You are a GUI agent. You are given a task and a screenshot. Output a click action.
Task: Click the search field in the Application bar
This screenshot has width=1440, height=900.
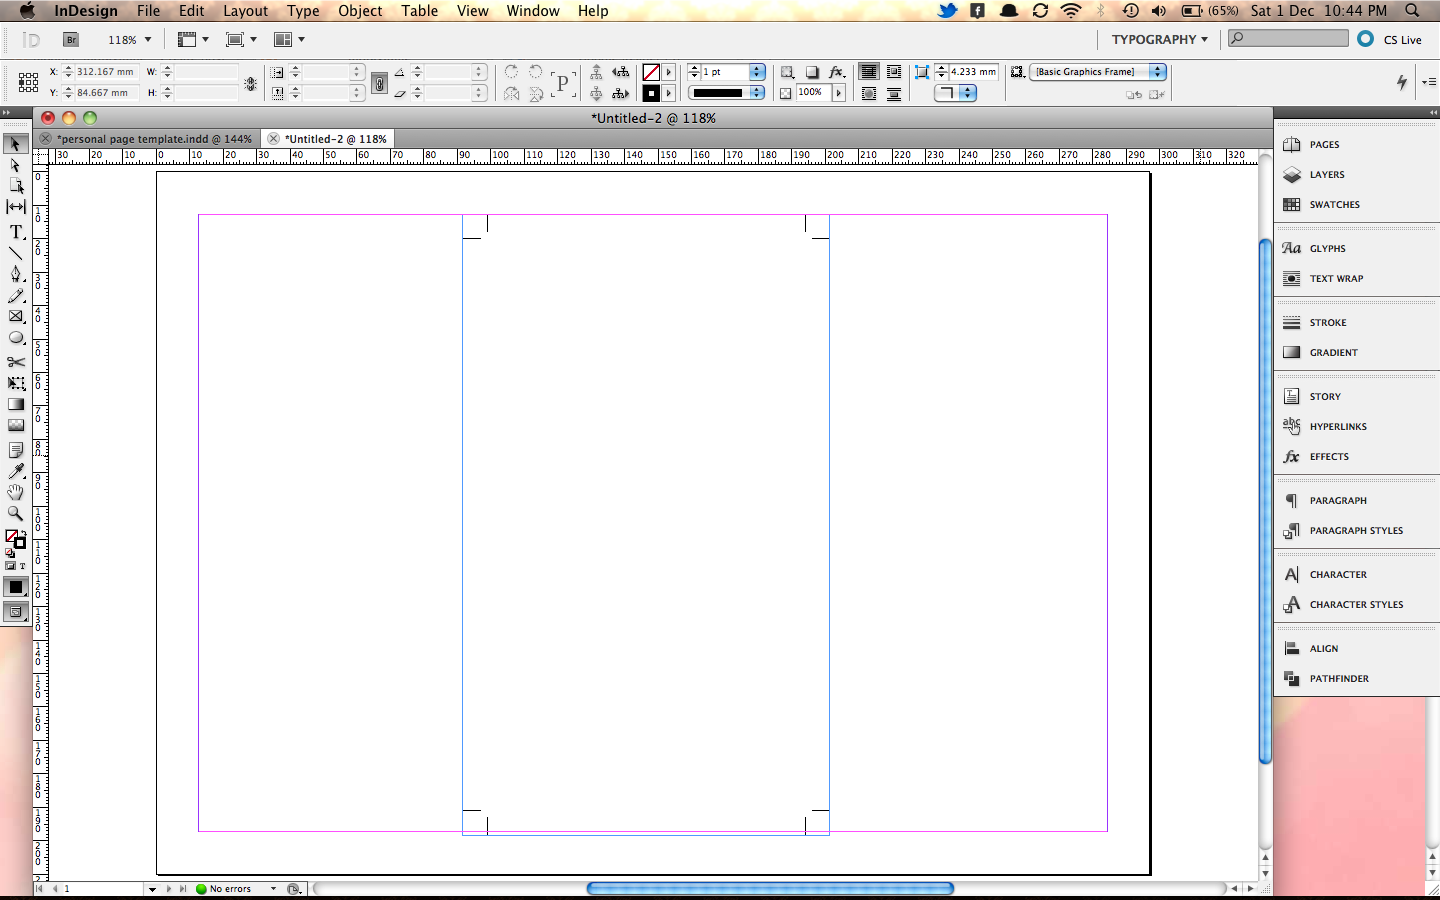click(1288, 39)
